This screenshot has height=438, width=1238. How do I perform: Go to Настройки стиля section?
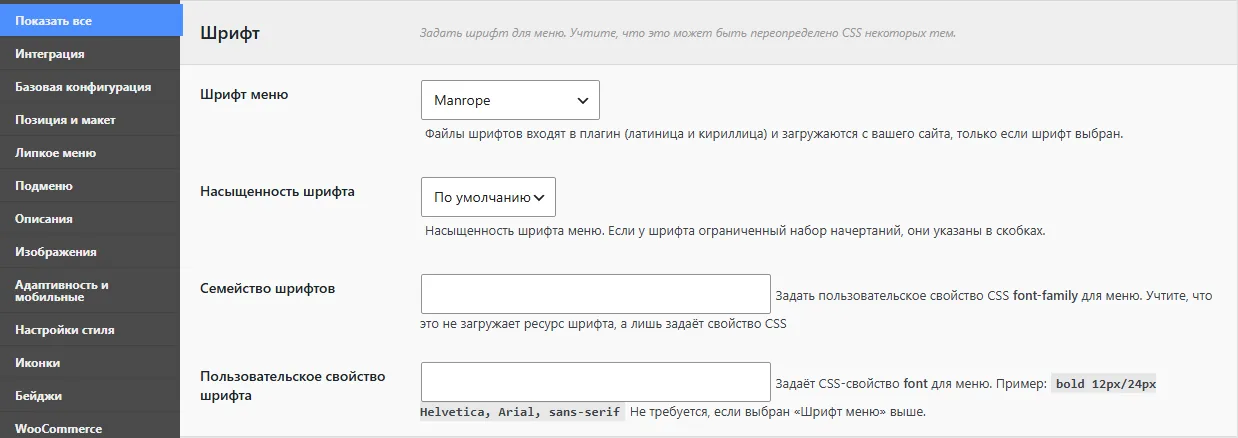(x=90, y=329)
